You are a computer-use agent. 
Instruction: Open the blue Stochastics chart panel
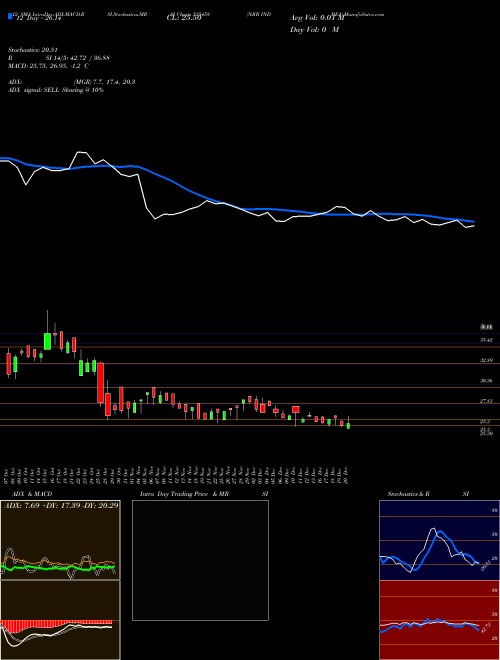pos(439,540)
